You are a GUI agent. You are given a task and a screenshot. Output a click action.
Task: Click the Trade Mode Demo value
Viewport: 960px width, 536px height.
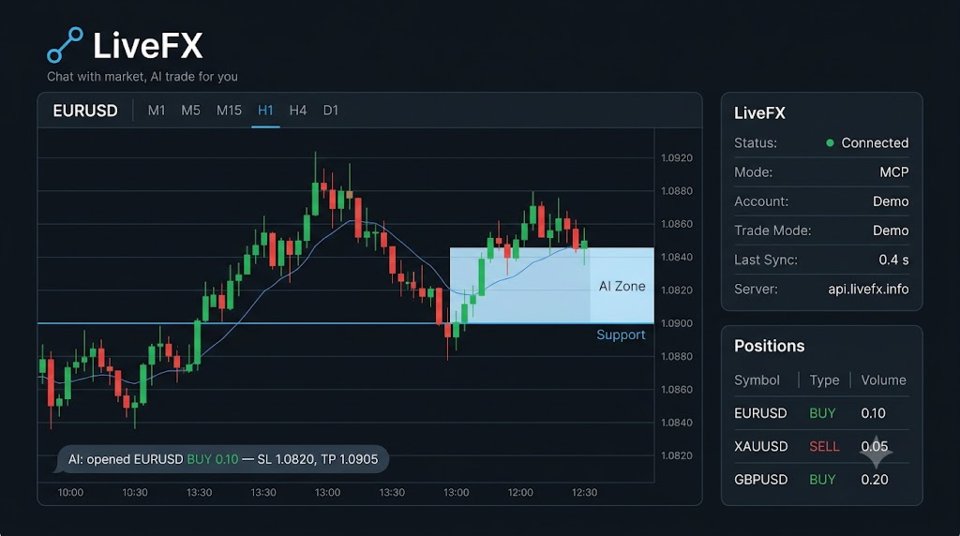[891, 230]
